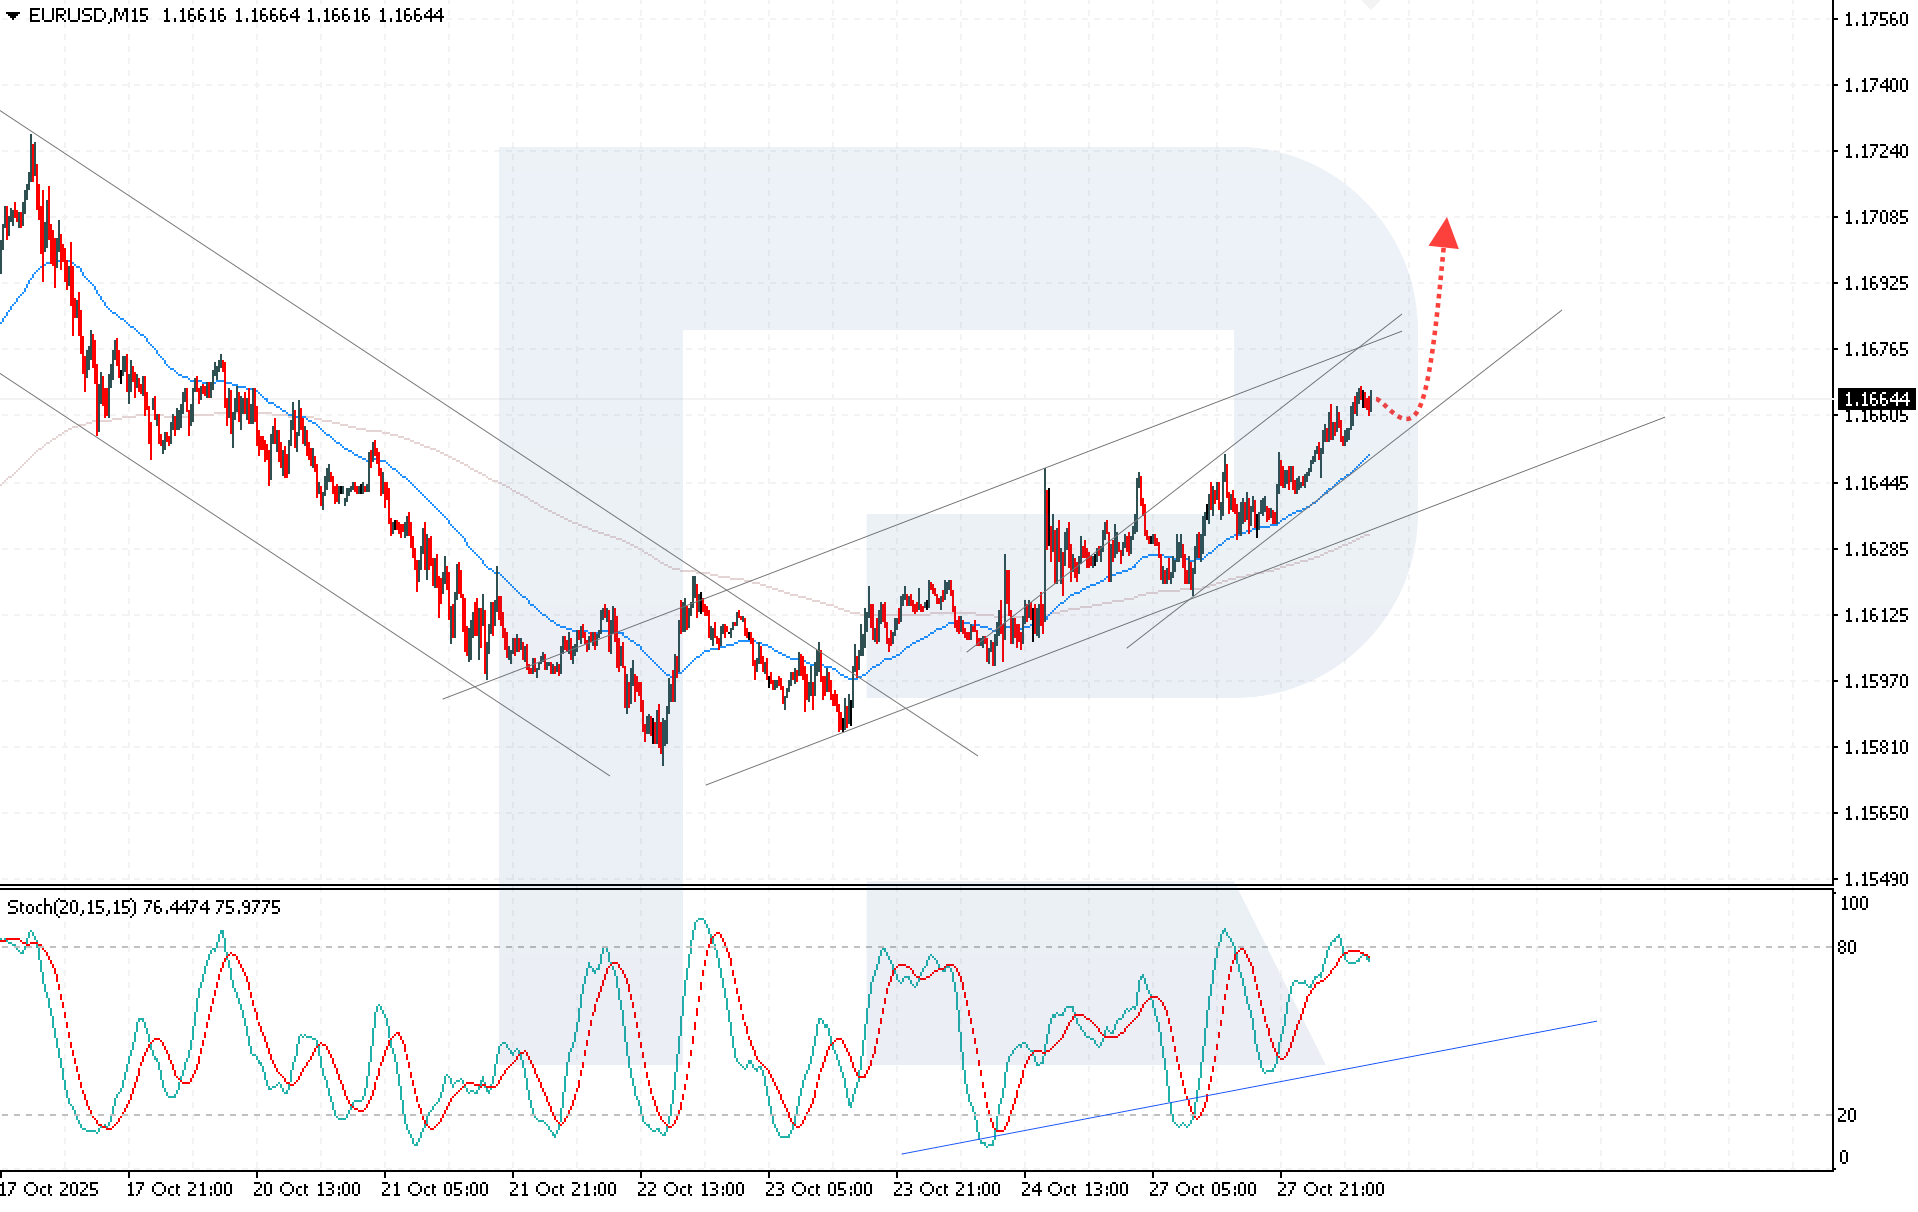The width and height of the screenshot is (1918, 1212).
Task: Click the 80 level on Stochastic scale
Action: (x=1848, y=947)
